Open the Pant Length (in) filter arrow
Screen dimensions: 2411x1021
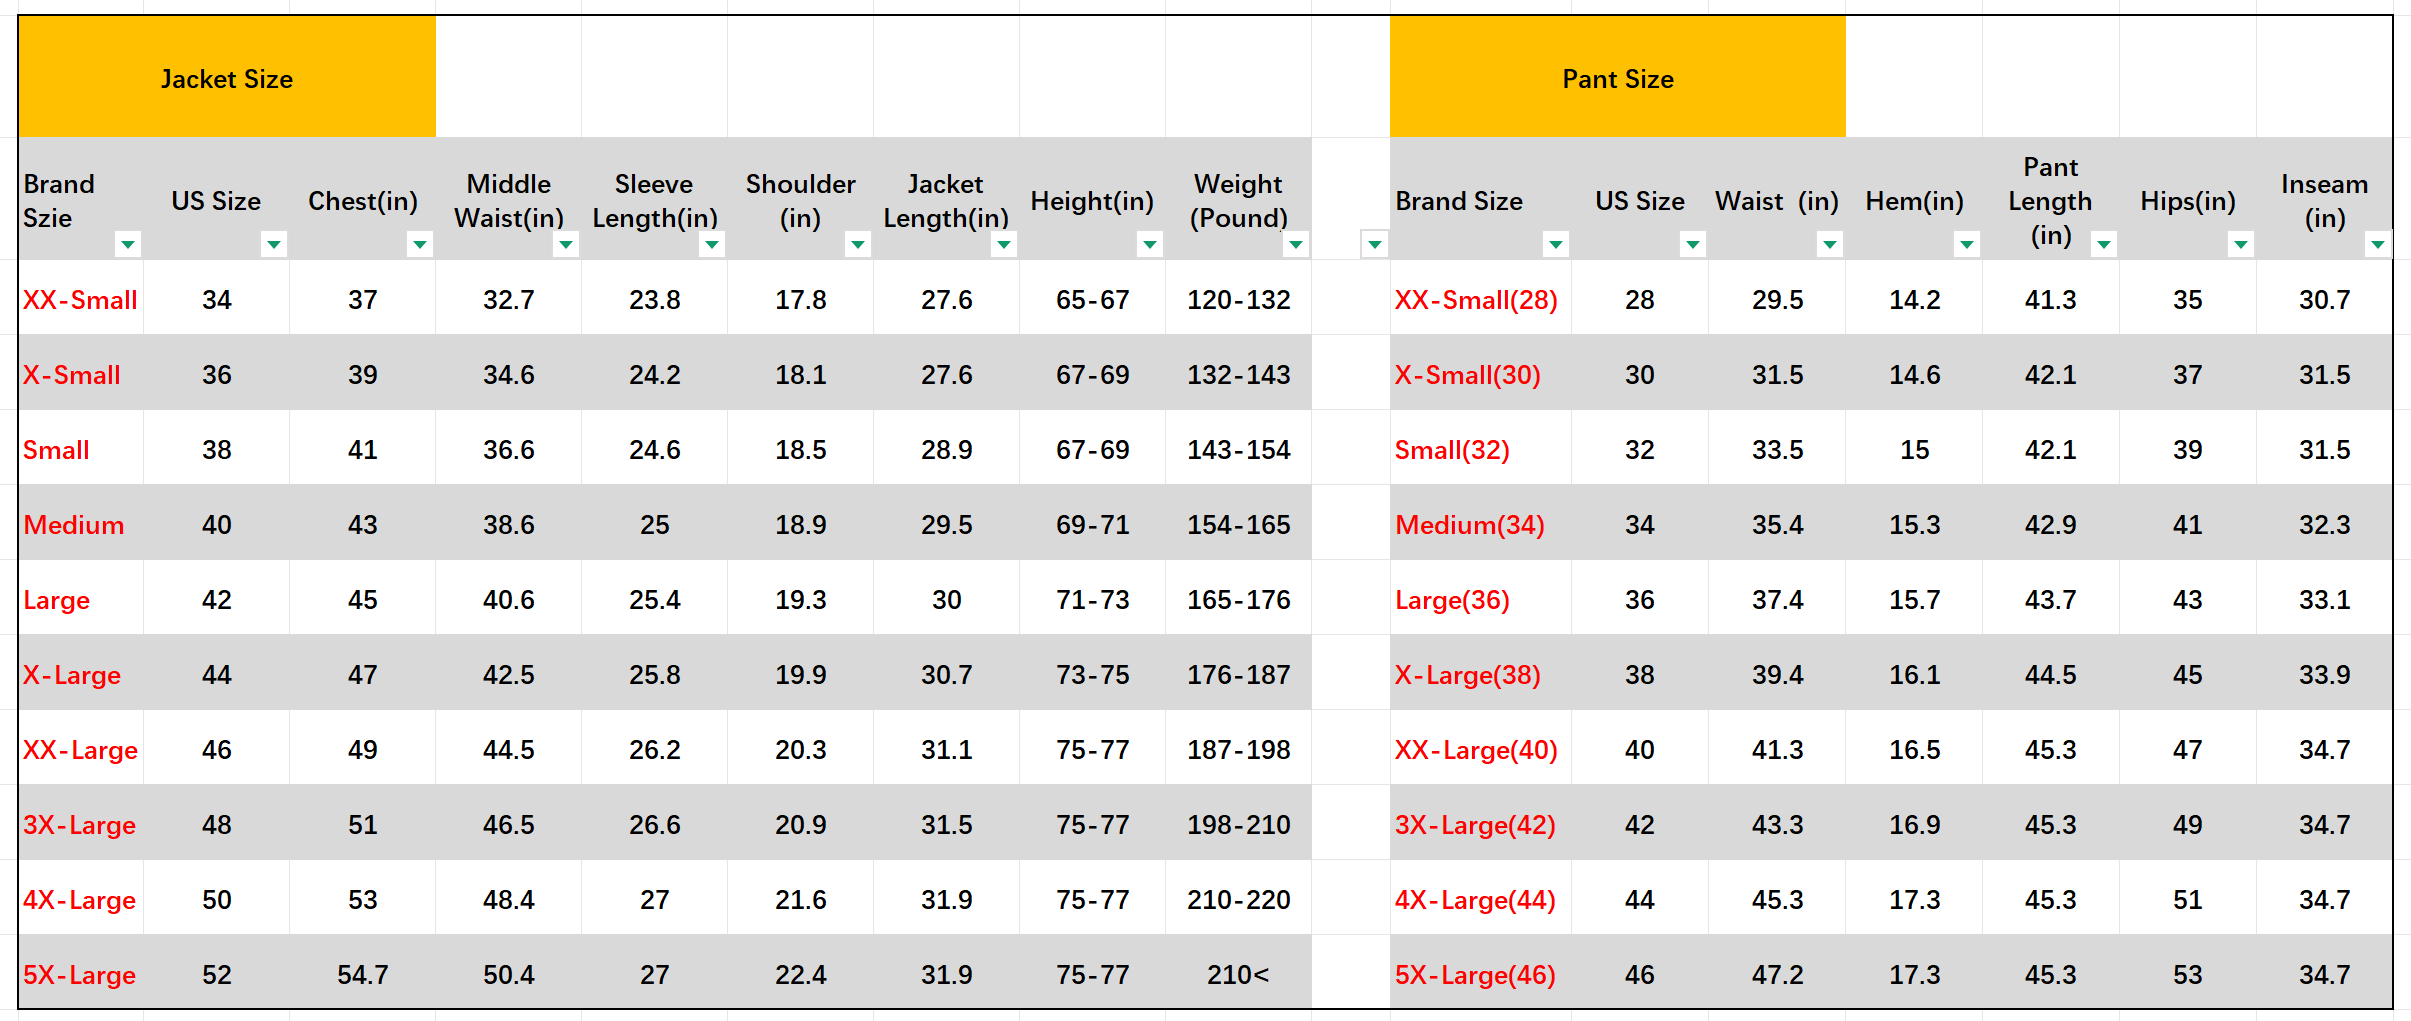(2104, 244)
